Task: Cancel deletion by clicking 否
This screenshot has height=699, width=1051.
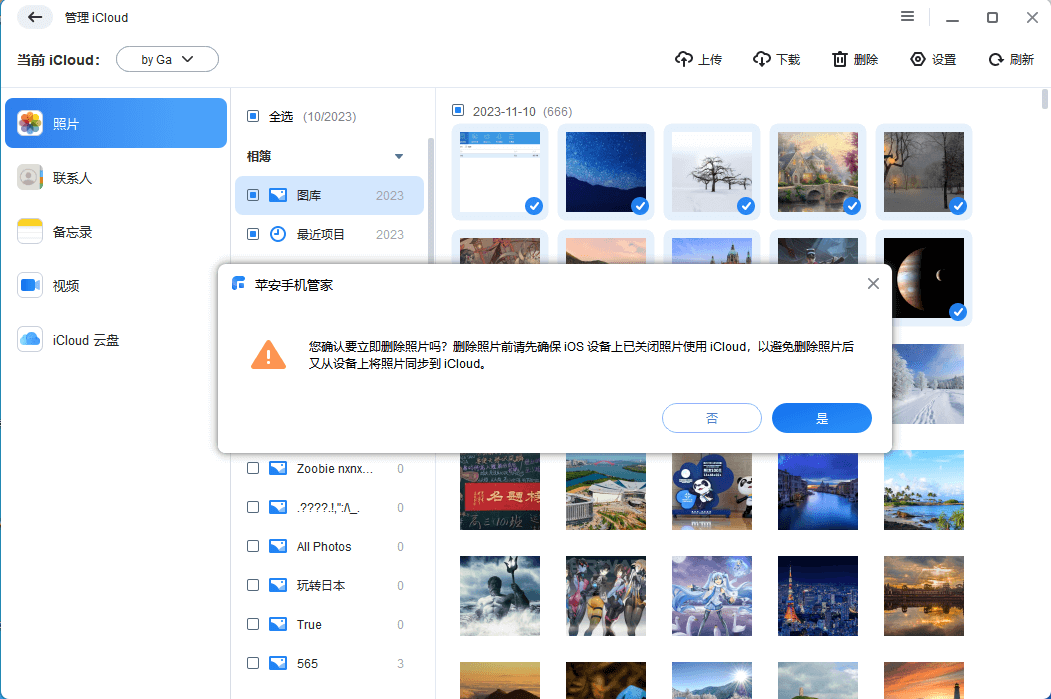Action: tap(711, 418)
